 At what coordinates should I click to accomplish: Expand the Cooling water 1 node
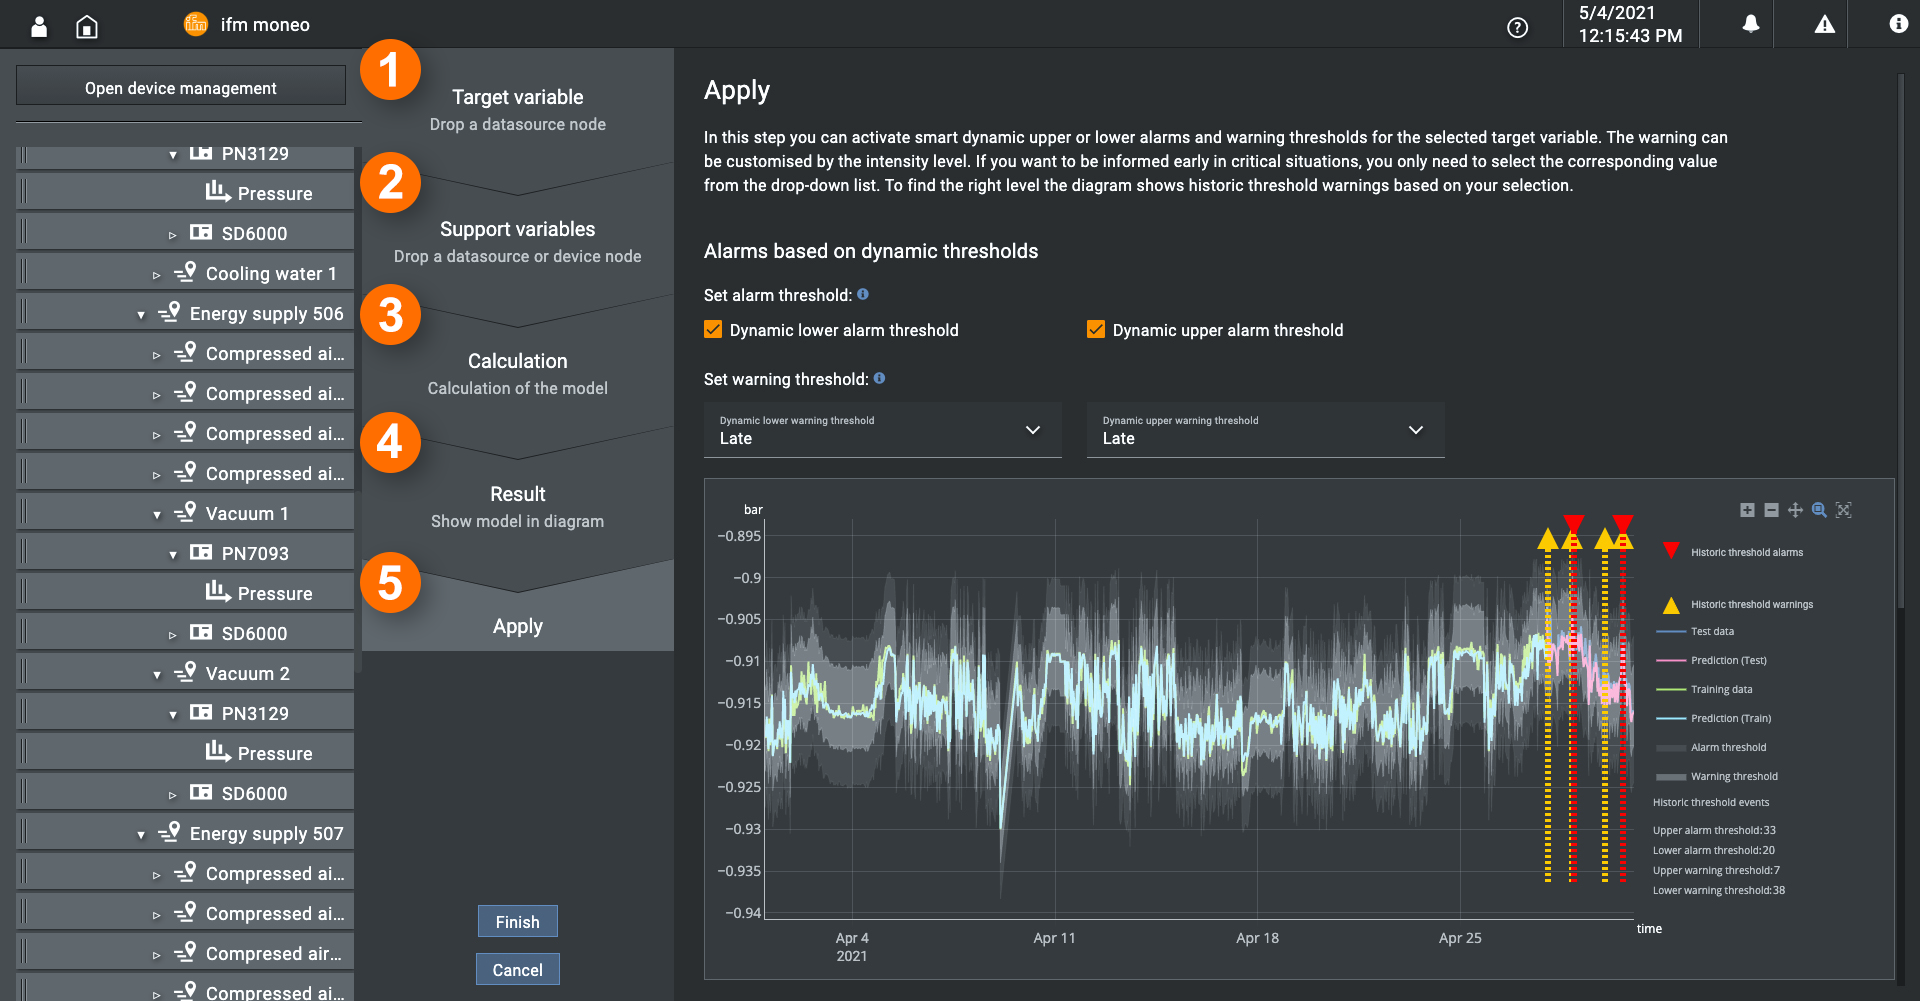[x=157, y=272]
